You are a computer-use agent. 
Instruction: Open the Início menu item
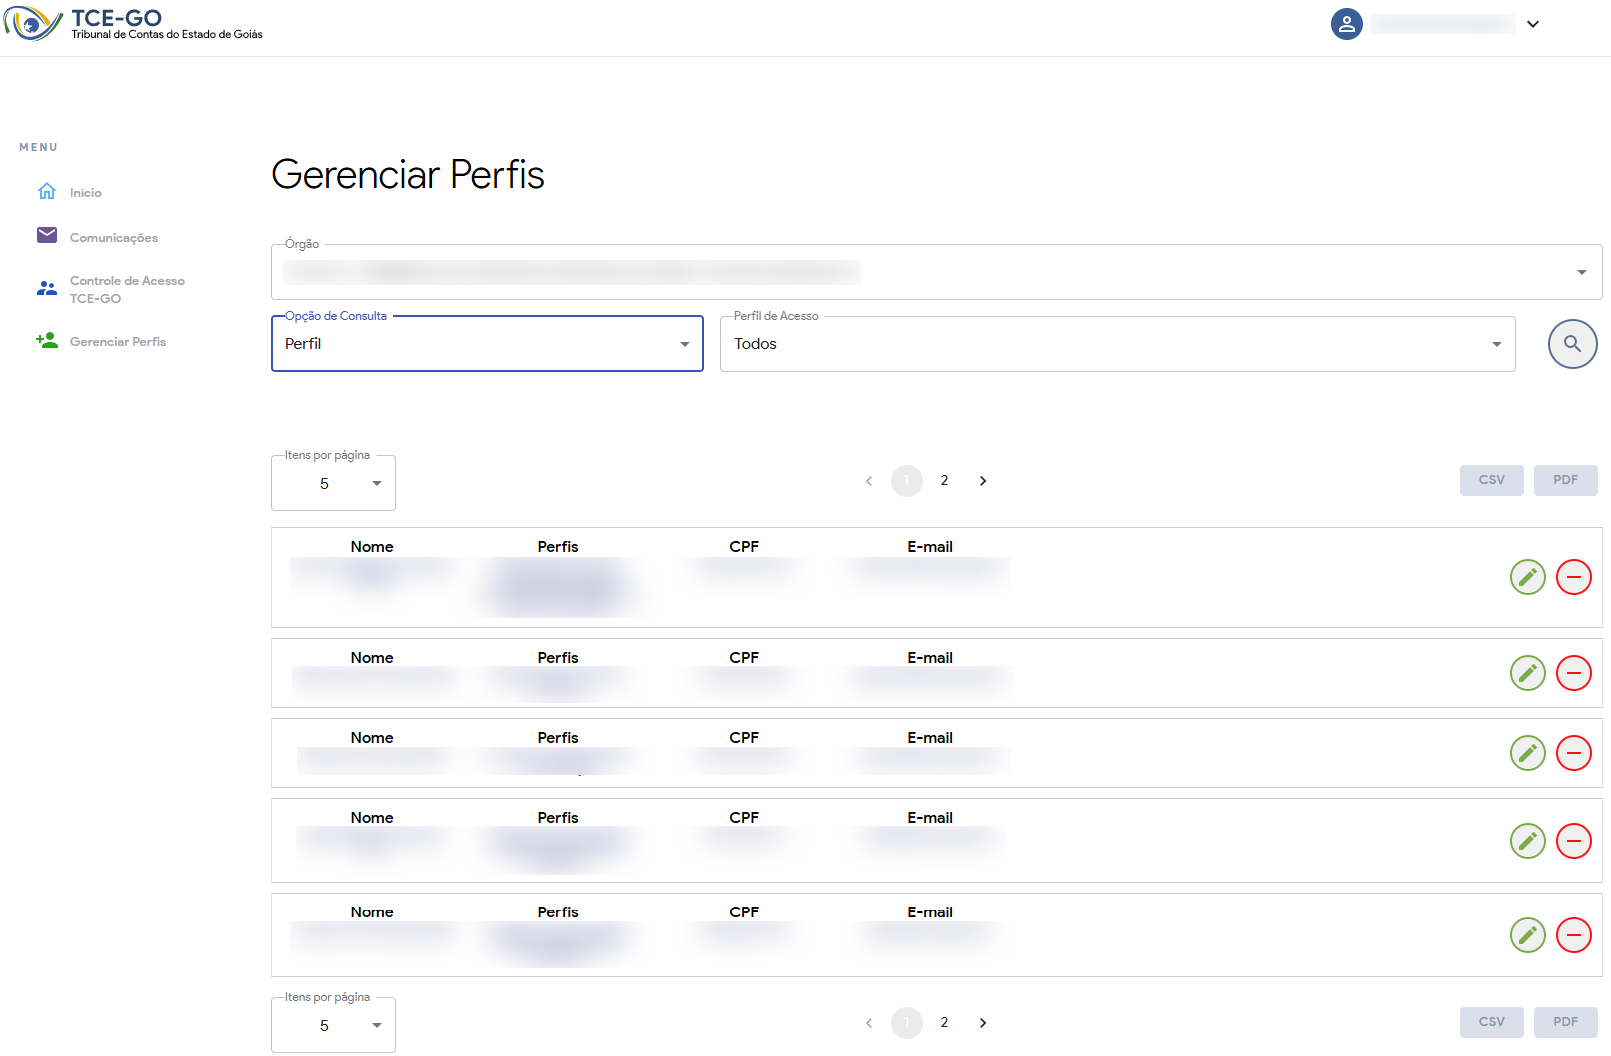pyautogui.click(x=85, y=193)
